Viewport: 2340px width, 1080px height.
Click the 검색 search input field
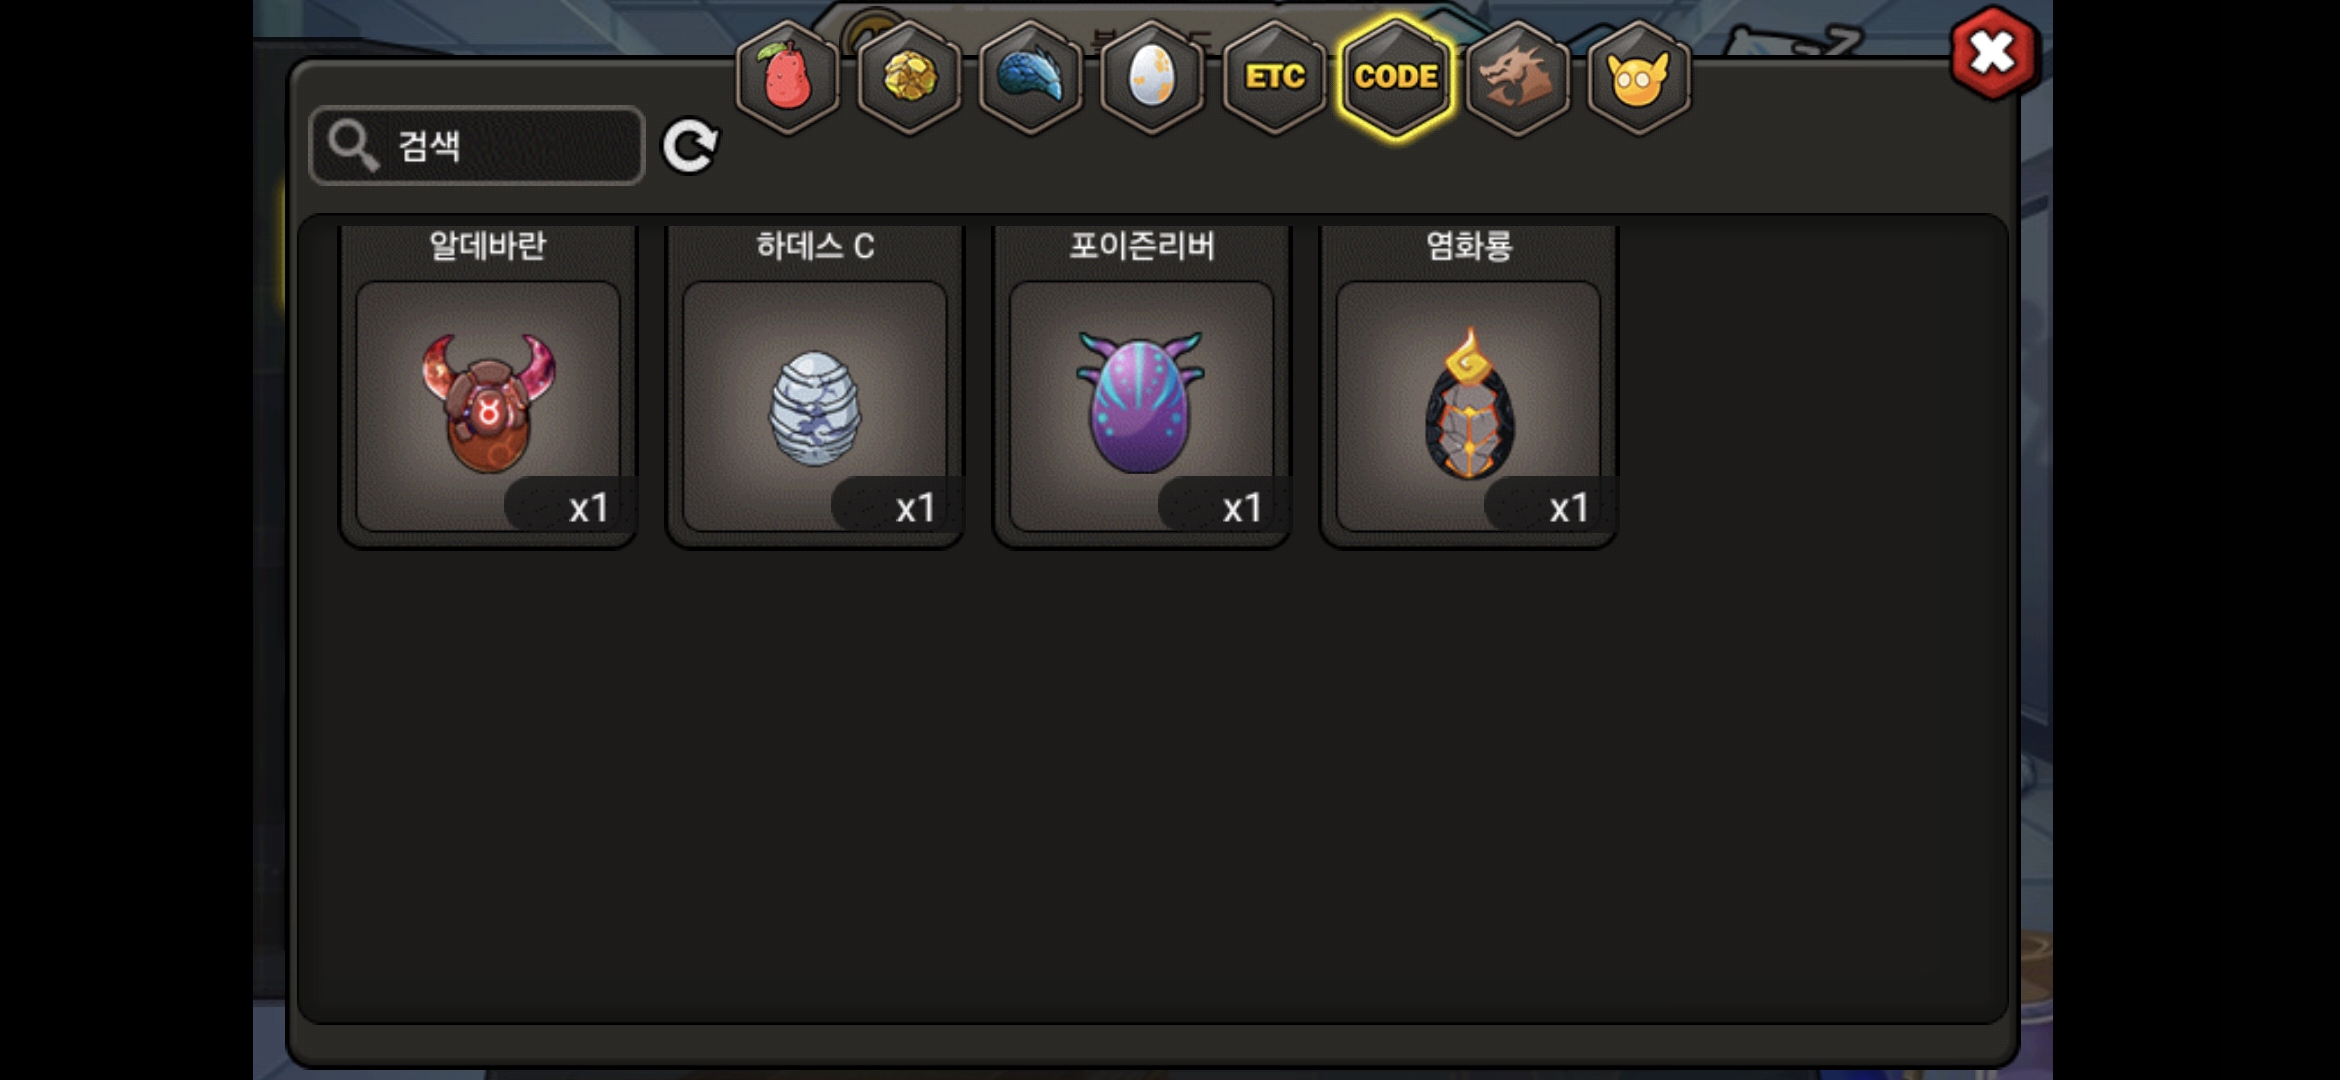(477, 146)
